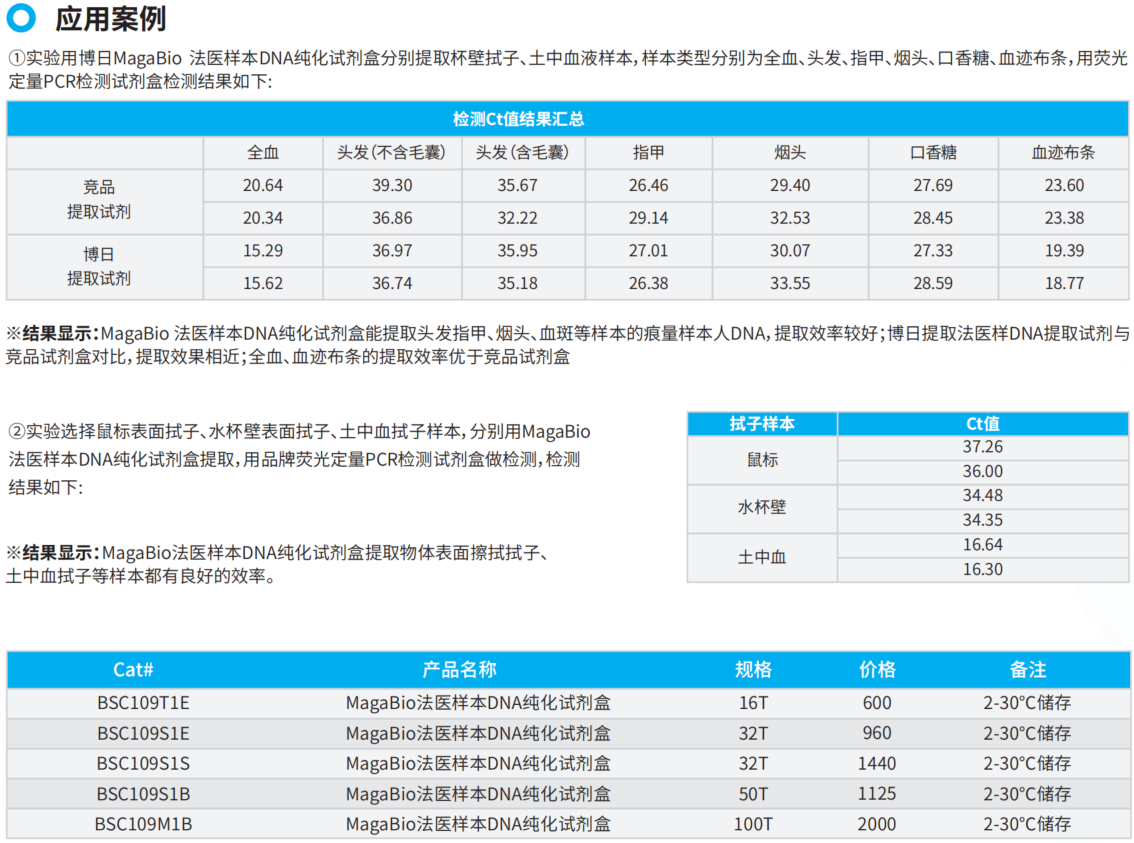Click the Cat# column header
The width and height of the screenshot is (1134, 843).
pyautogui.click(x=133, y=670)
